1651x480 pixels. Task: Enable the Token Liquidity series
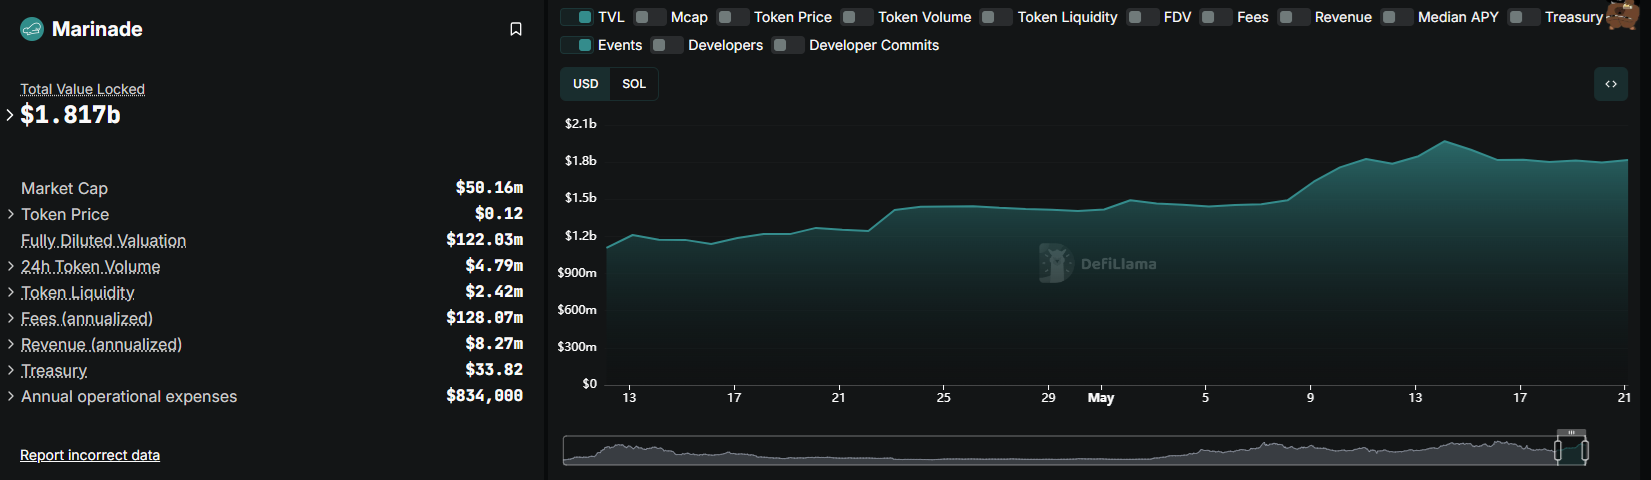point(996,17)
